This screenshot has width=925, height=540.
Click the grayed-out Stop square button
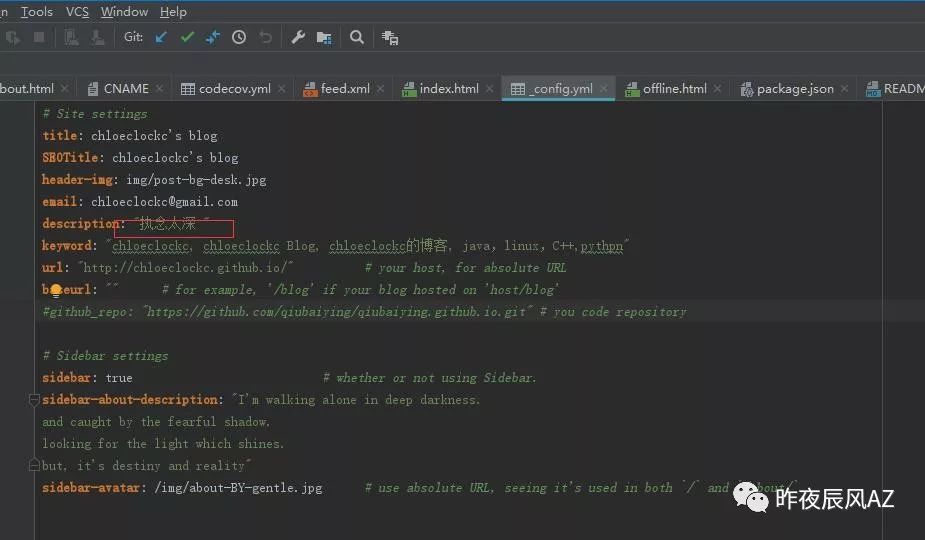pos(39,37)
